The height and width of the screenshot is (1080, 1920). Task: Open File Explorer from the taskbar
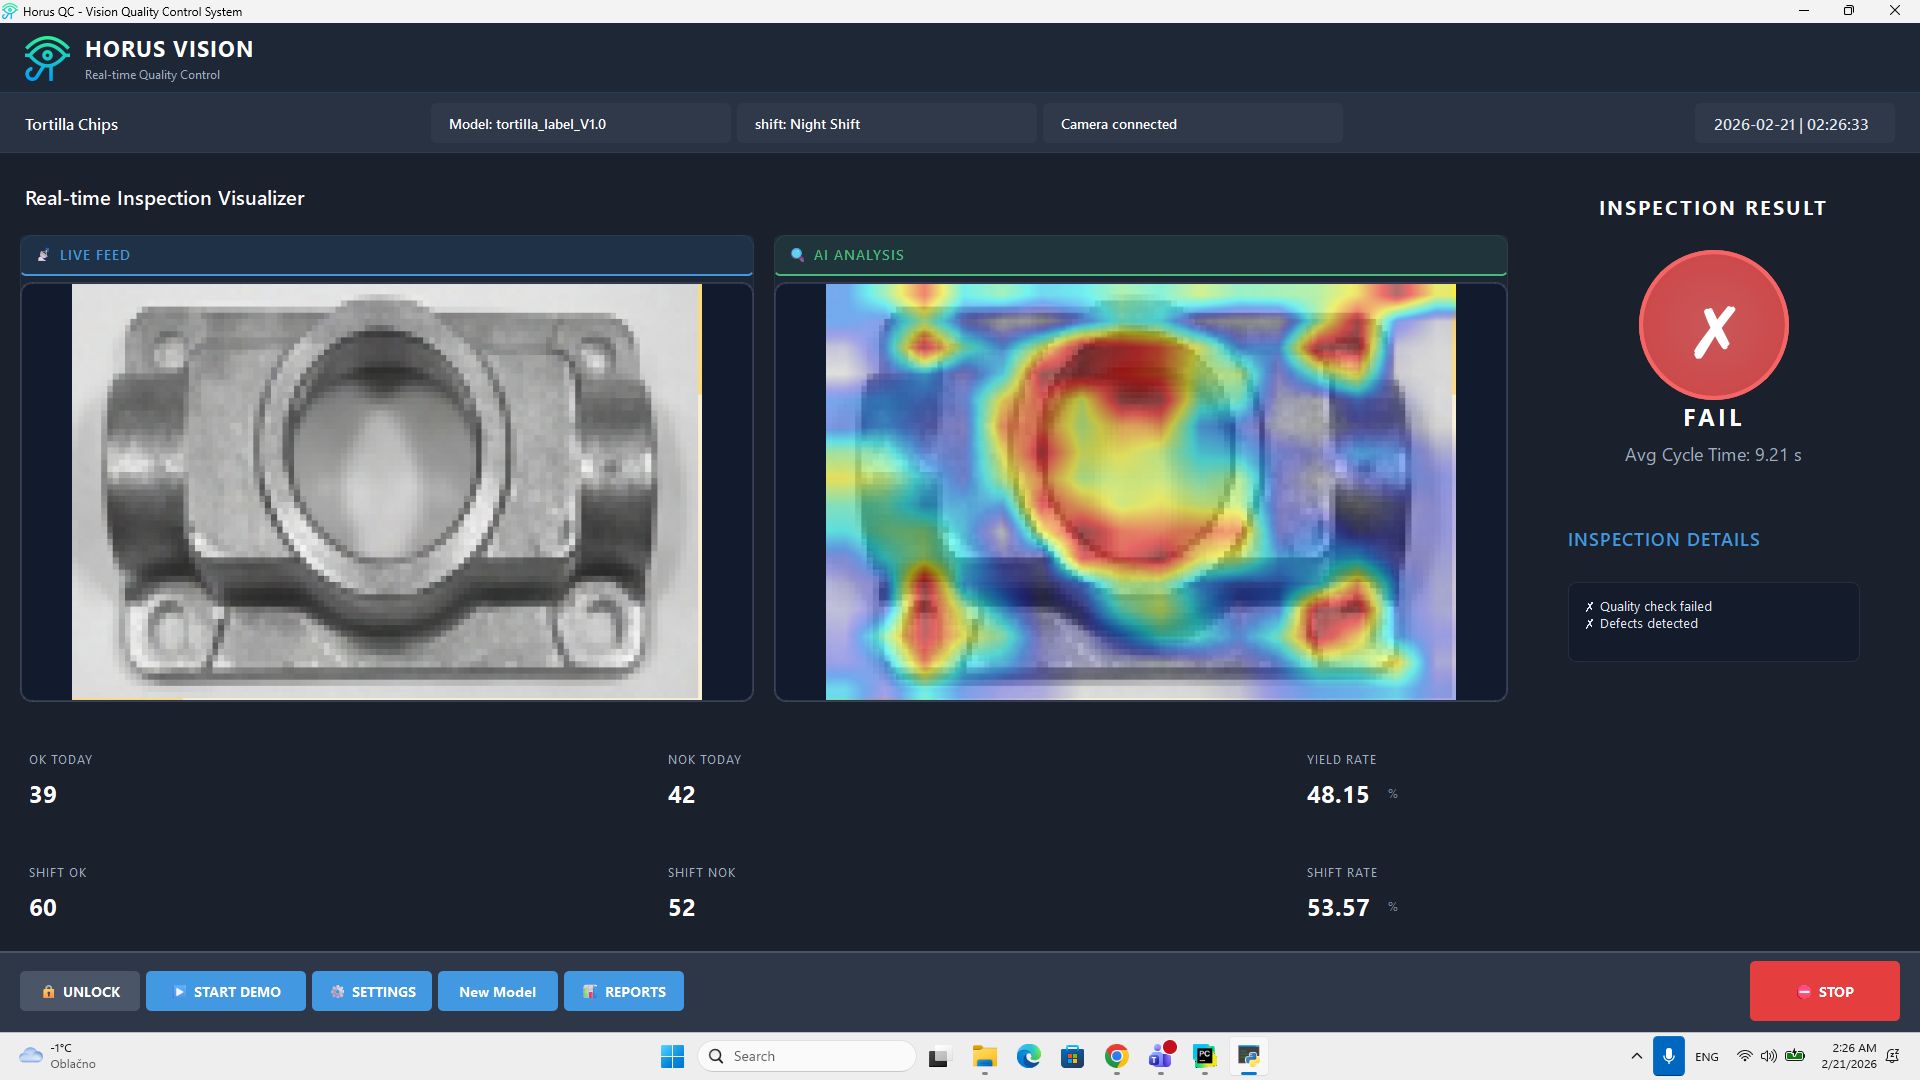[x=985, y=1056]
